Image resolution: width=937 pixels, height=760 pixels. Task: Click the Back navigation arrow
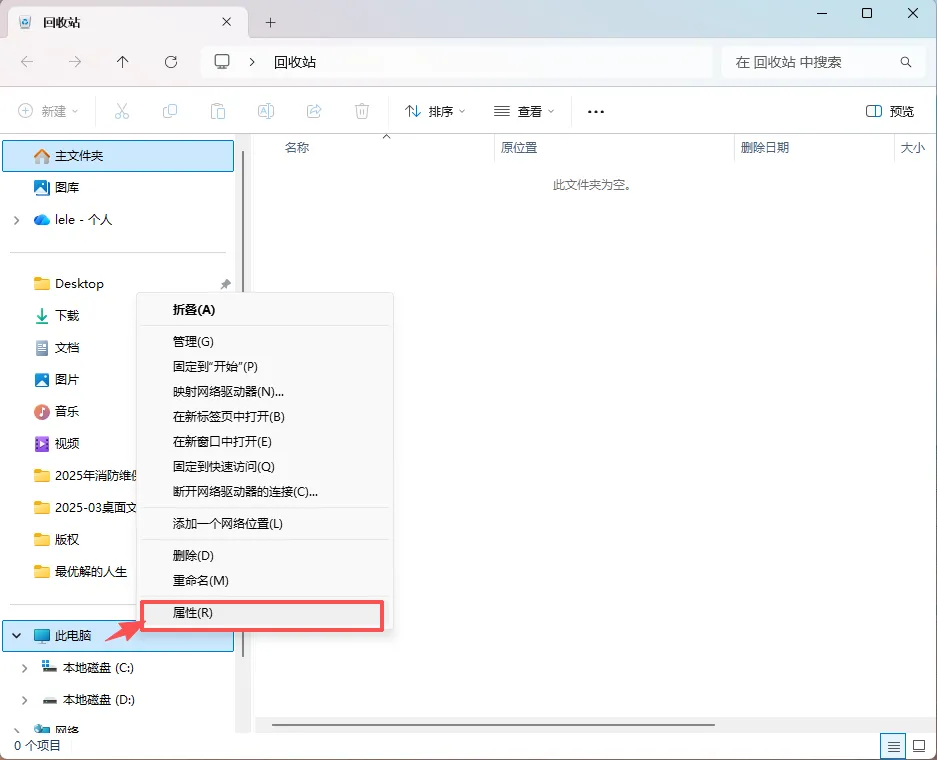pos(26,61)
